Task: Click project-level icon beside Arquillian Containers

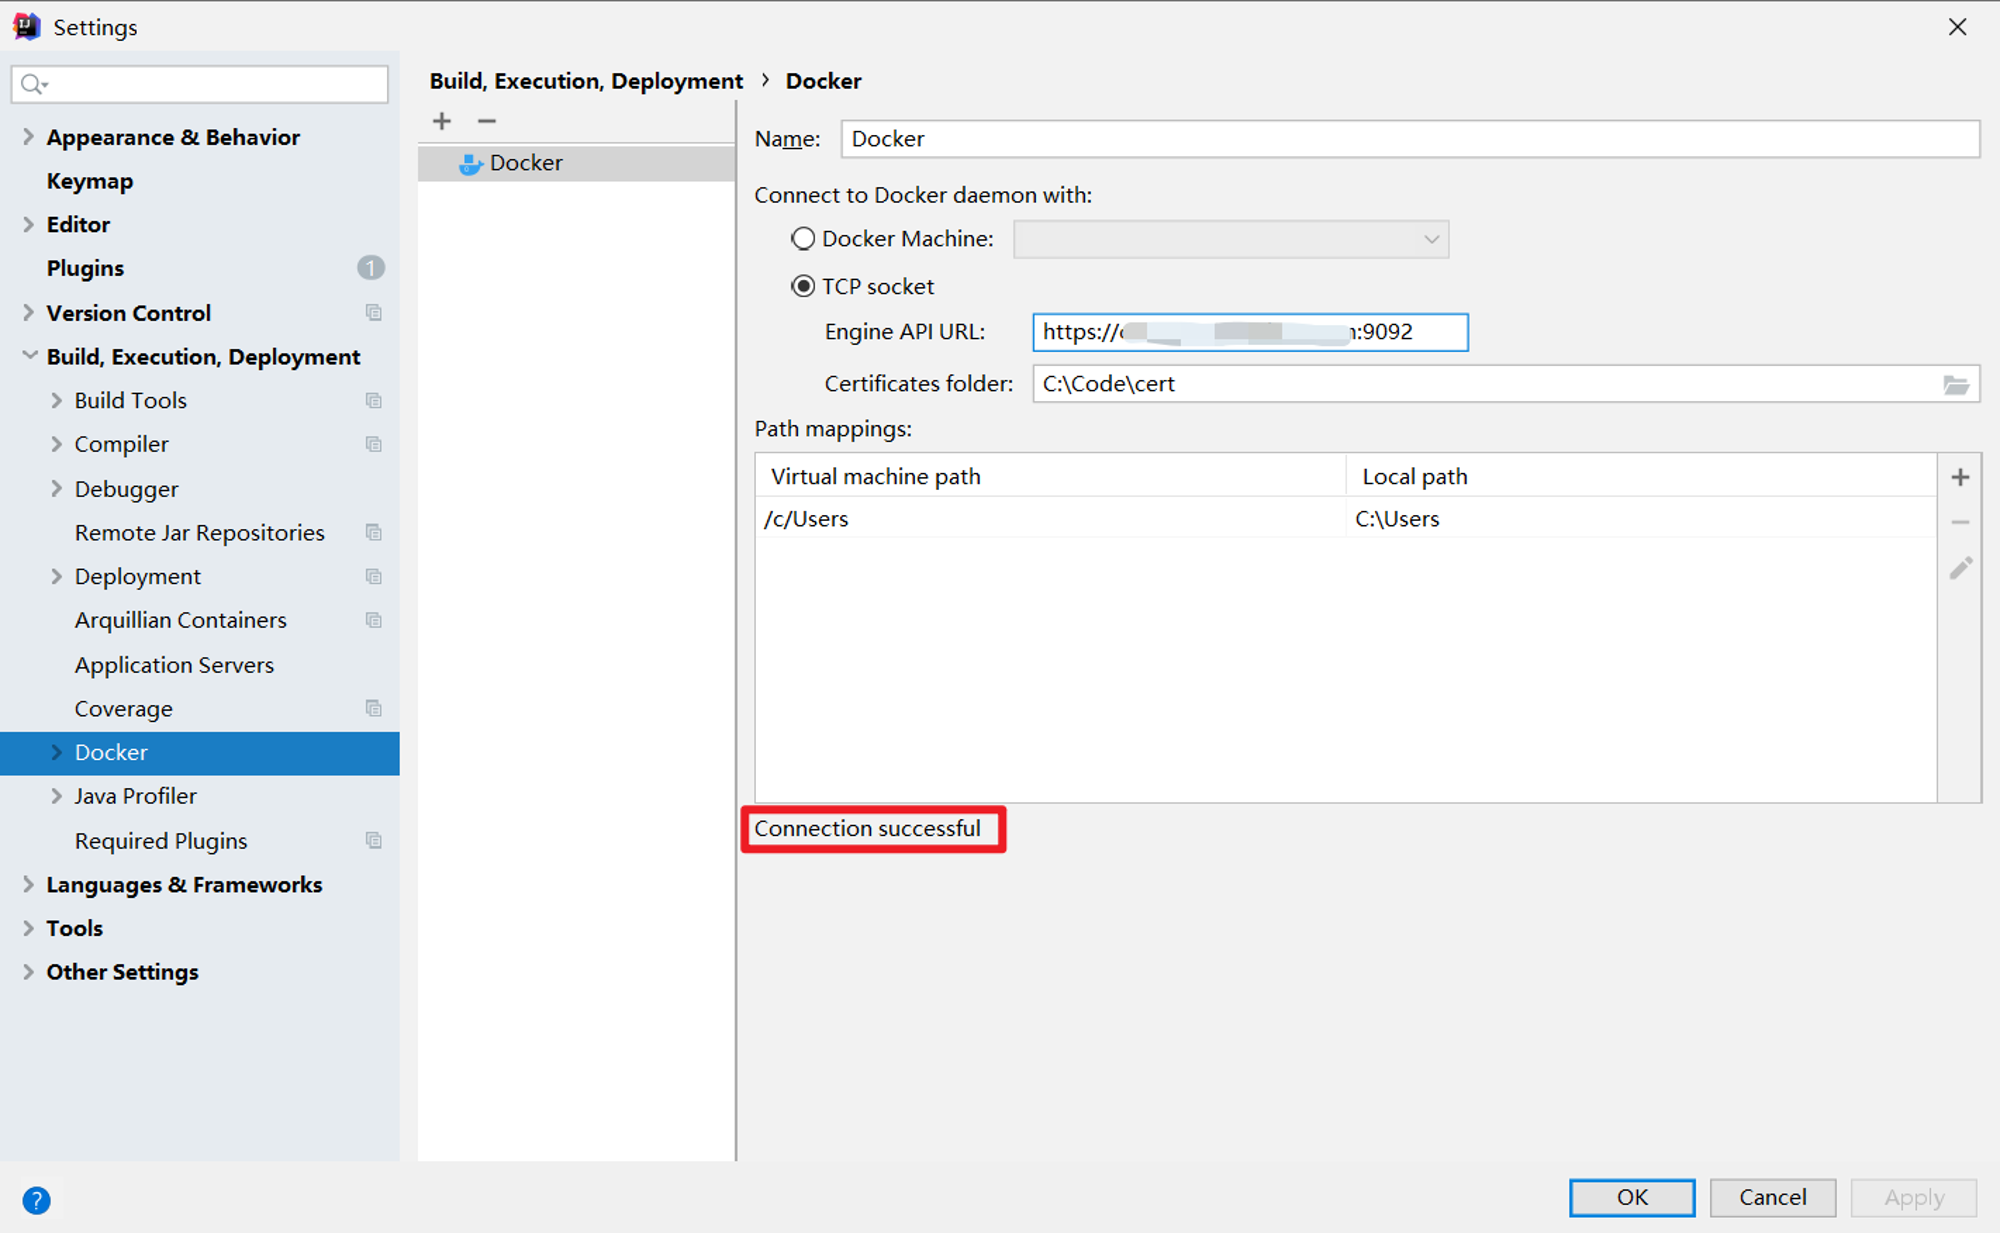Action: 374,620
